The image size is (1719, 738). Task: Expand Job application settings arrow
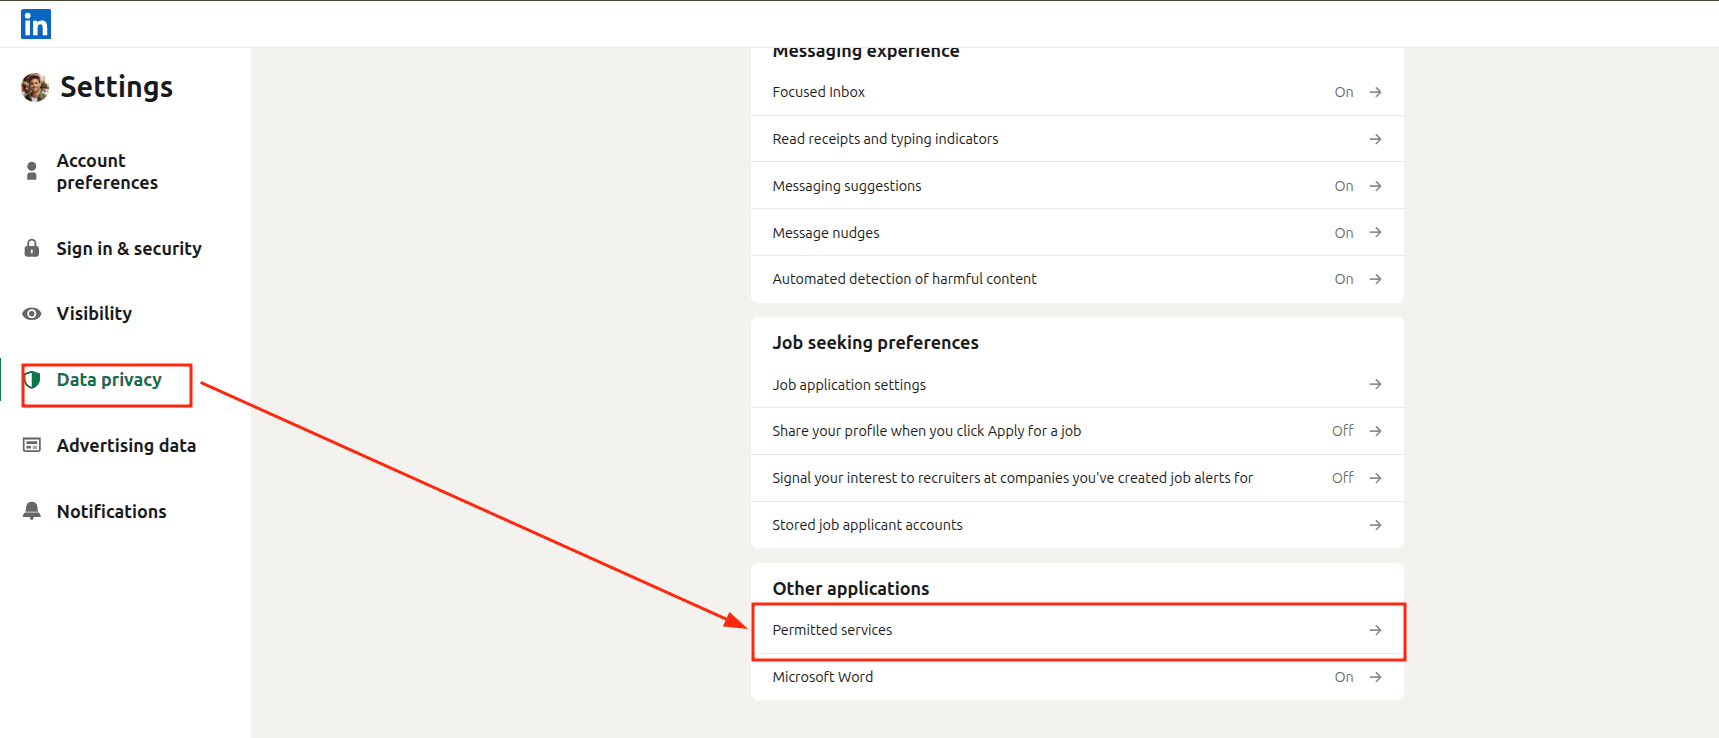(1375, 384)
